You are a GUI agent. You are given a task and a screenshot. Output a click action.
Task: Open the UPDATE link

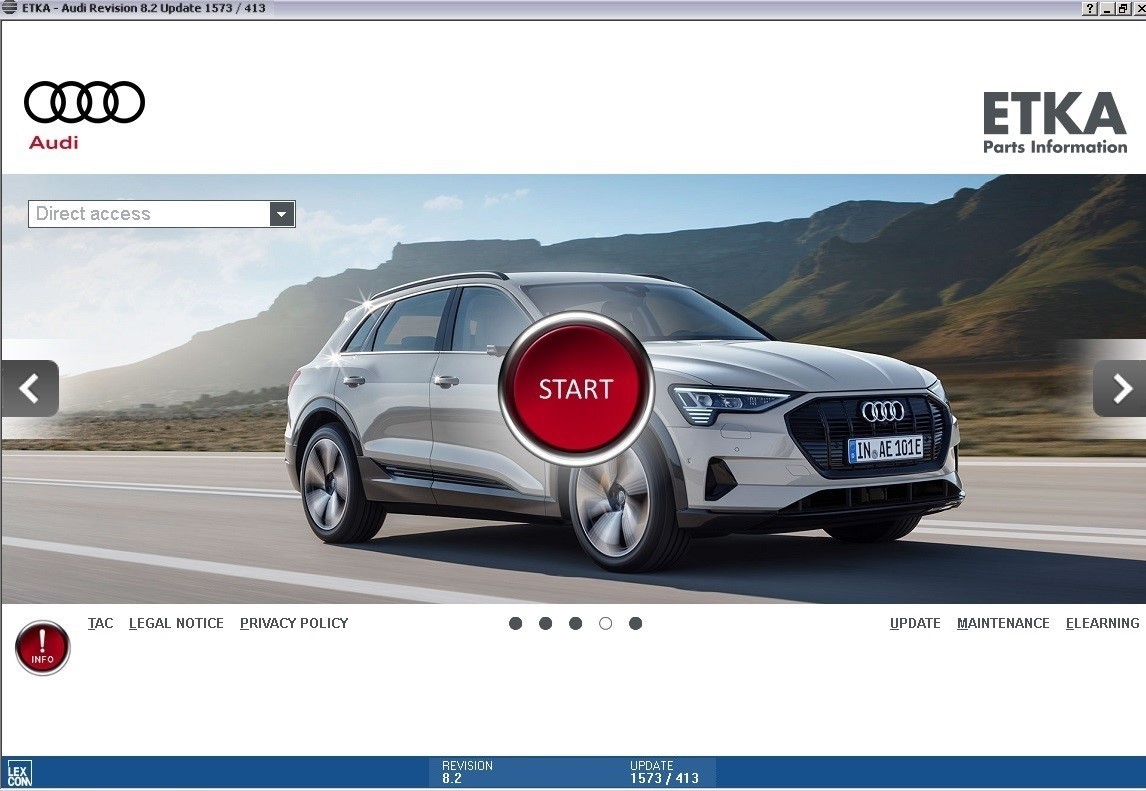915,624
